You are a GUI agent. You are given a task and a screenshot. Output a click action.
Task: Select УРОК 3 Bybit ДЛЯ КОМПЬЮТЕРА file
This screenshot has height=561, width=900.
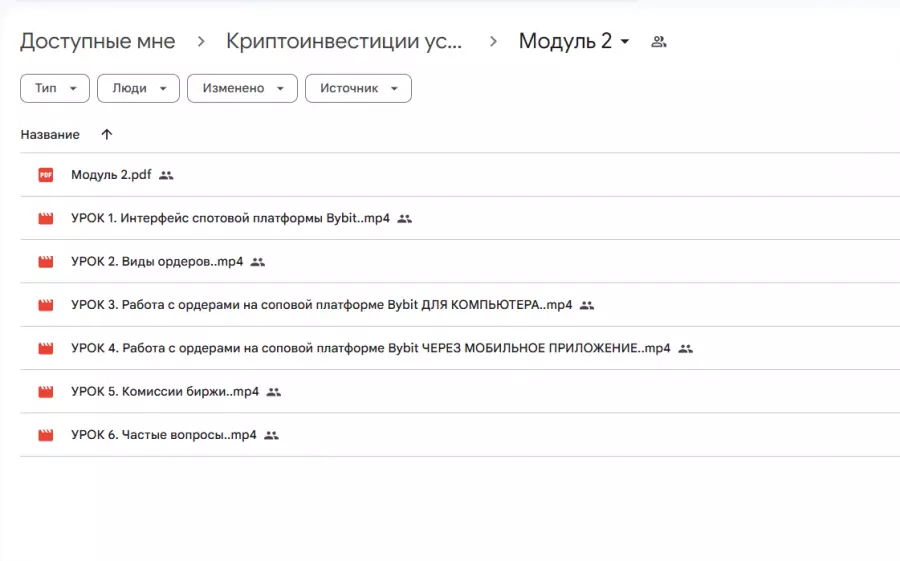point(321,305)
